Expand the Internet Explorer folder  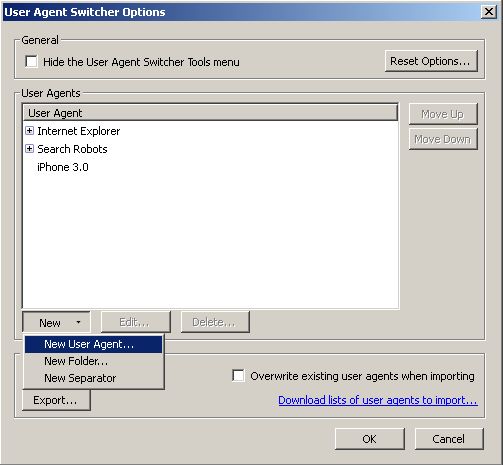coord(29,131)
